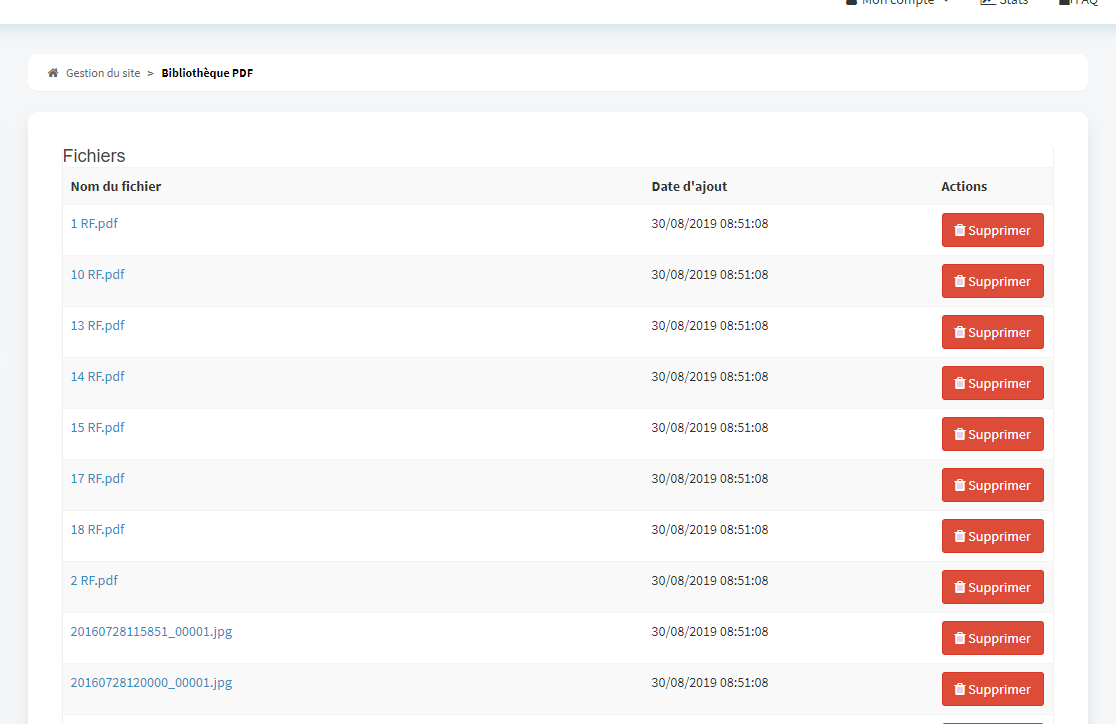The height and width of the screenshot is (724, 1116).
Task: Open the 14 RF.pdf file link
Action: tap(97, 376)
